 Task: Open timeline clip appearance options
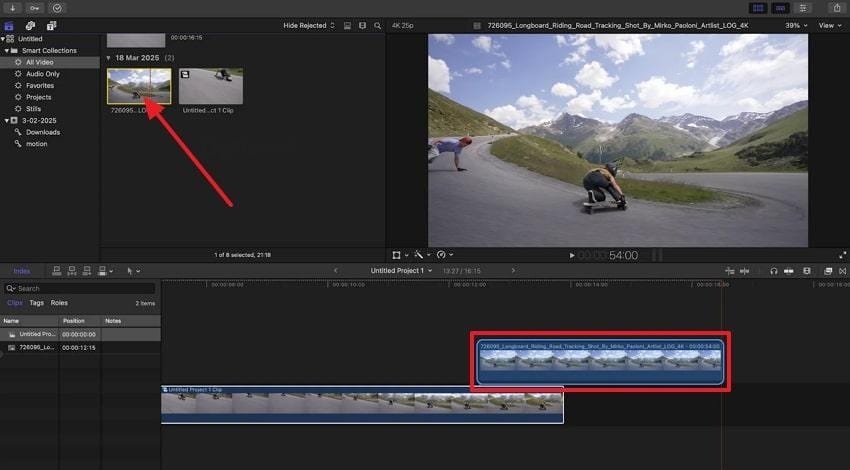tap(807, 271)
